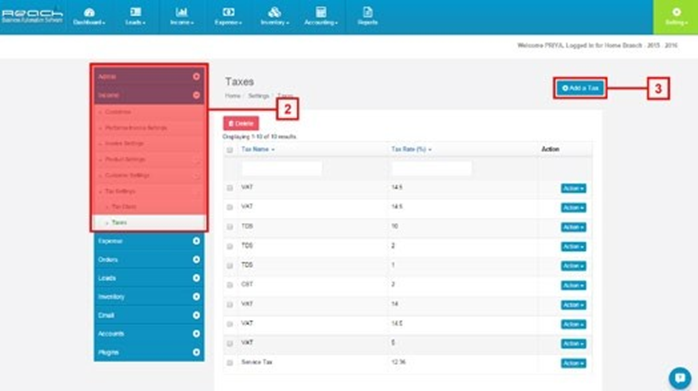Screen dimensions: 698x391
Task: Check the Service Tax row checkbox
Action: [x=230, y=363]
